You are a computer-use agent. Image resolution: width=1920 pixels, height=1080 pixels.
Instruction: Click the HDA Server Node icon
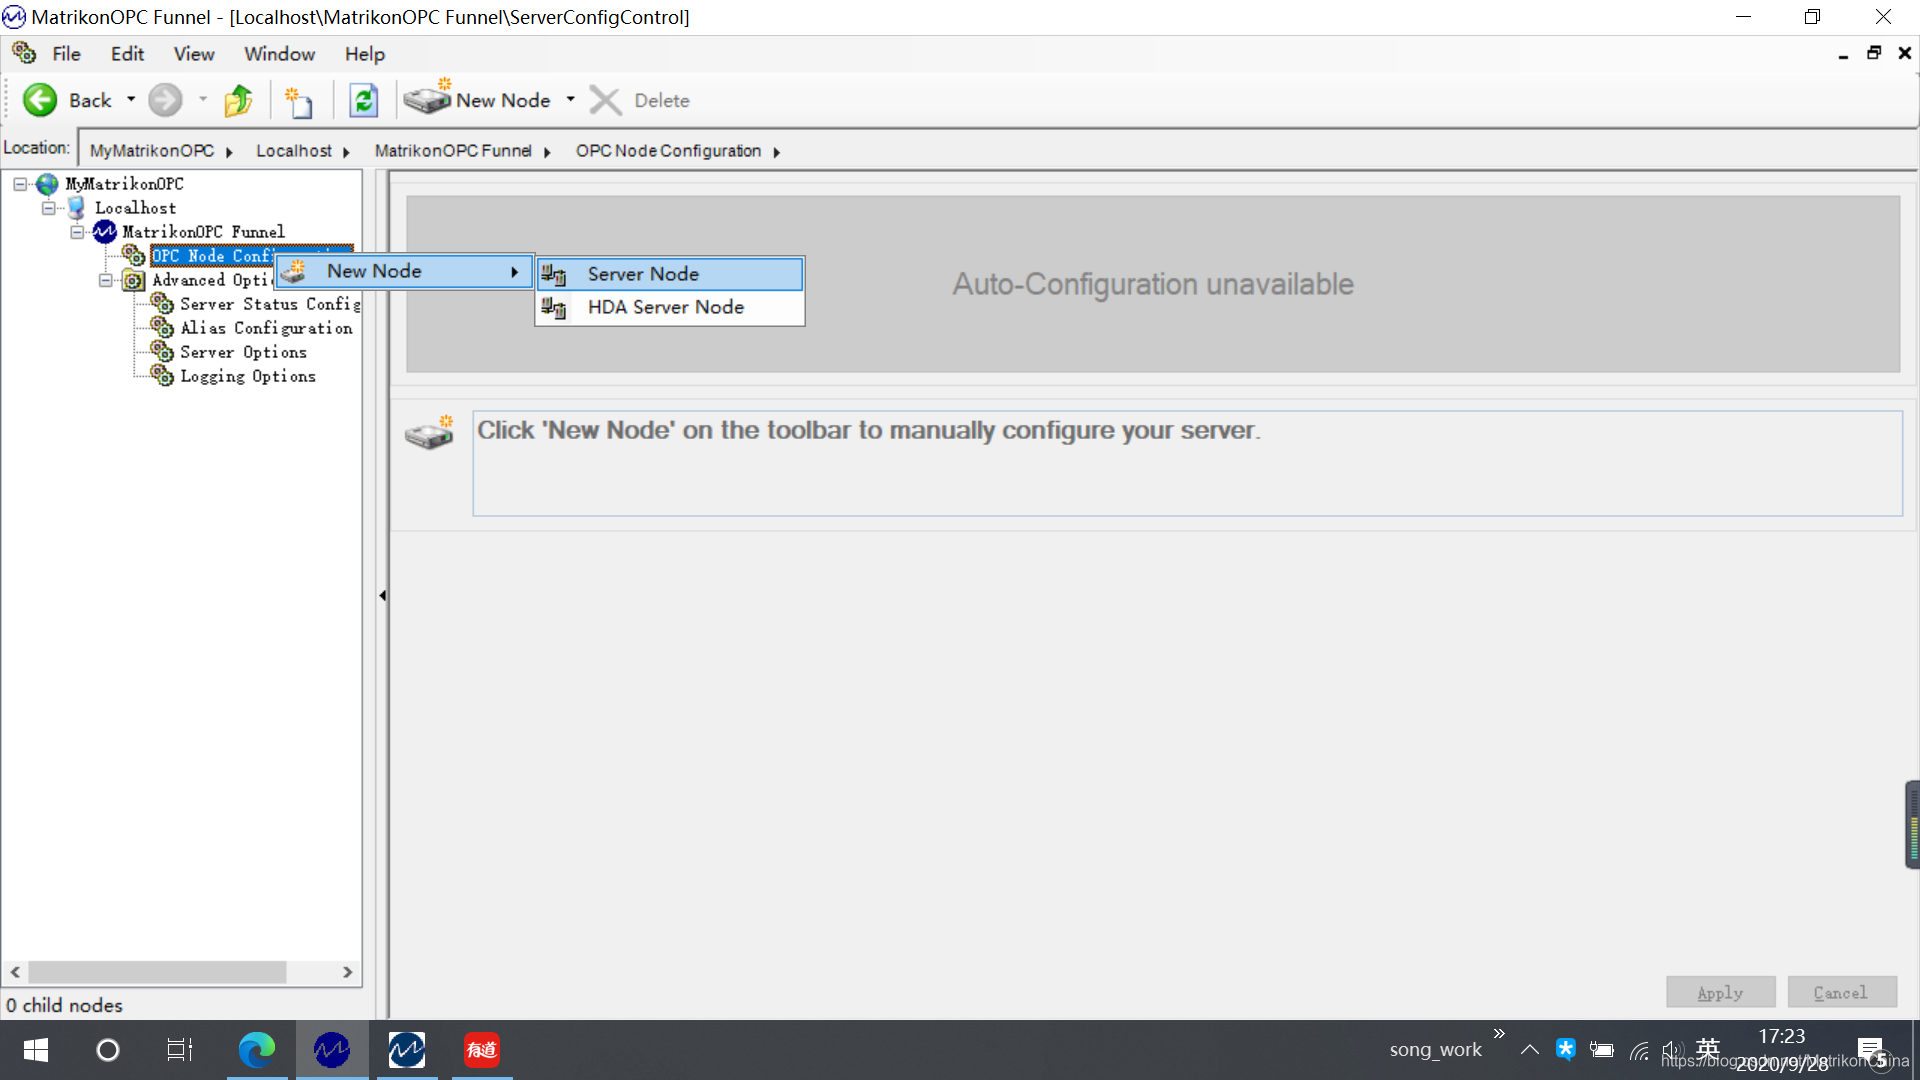(555, 306)
